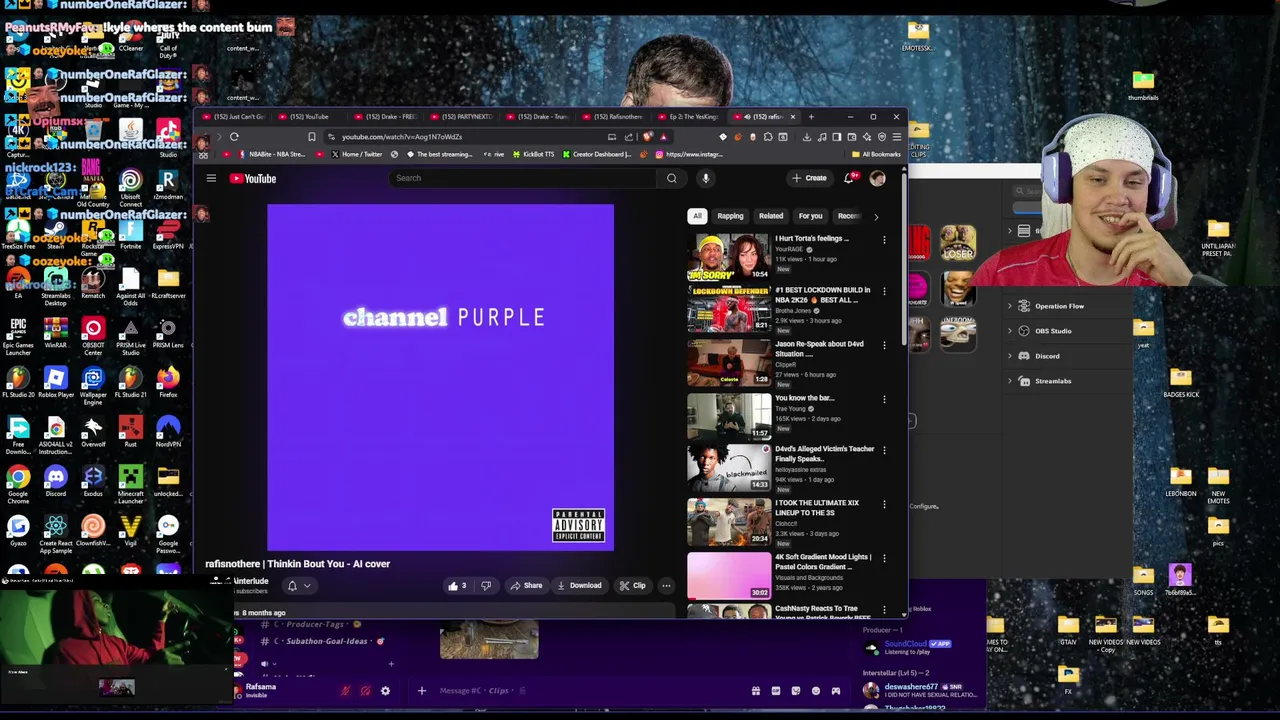Click the YouTube search input field

point(523,178)
